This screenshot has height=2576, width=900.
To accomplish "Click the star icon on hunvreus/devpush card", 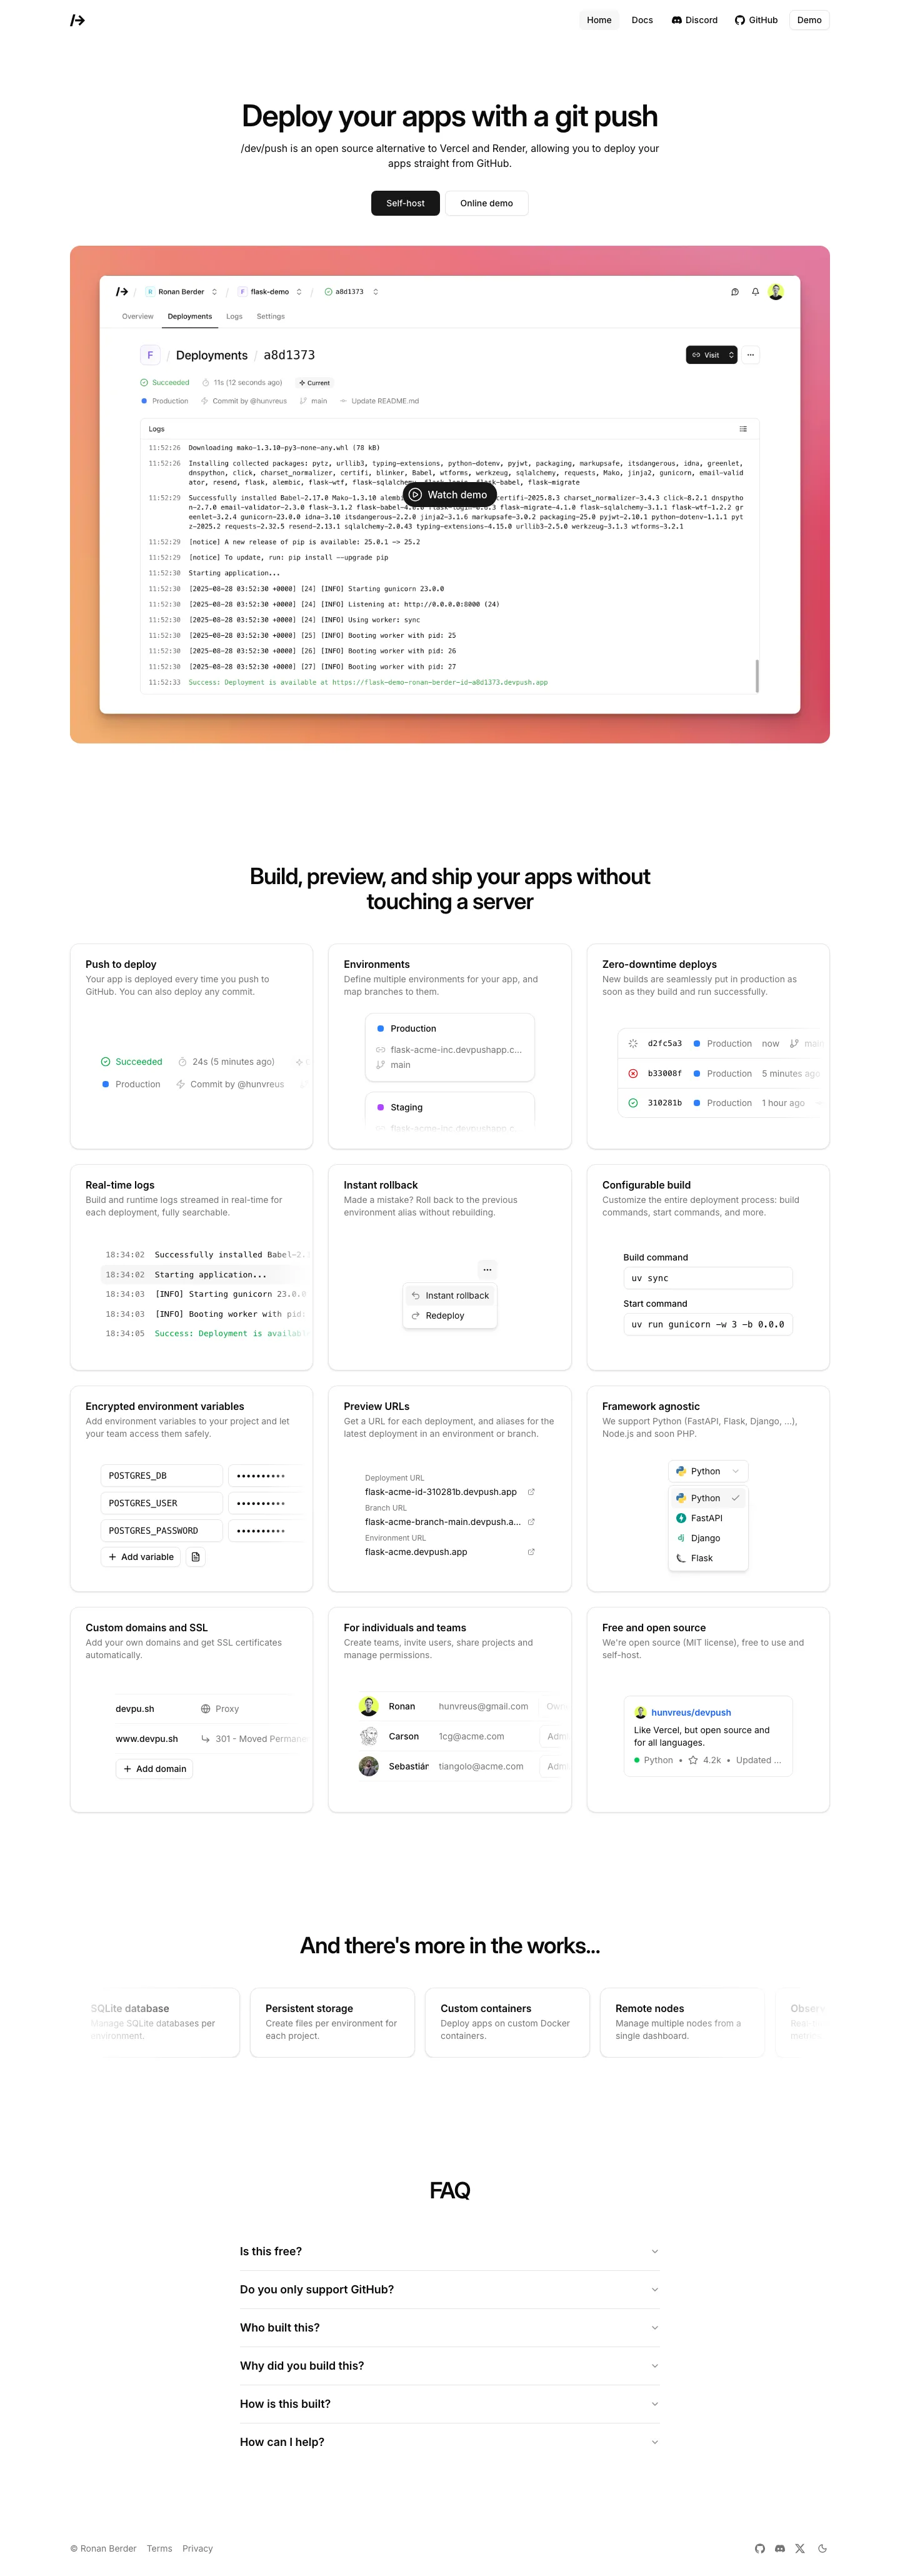I will tap(693, 1760).
